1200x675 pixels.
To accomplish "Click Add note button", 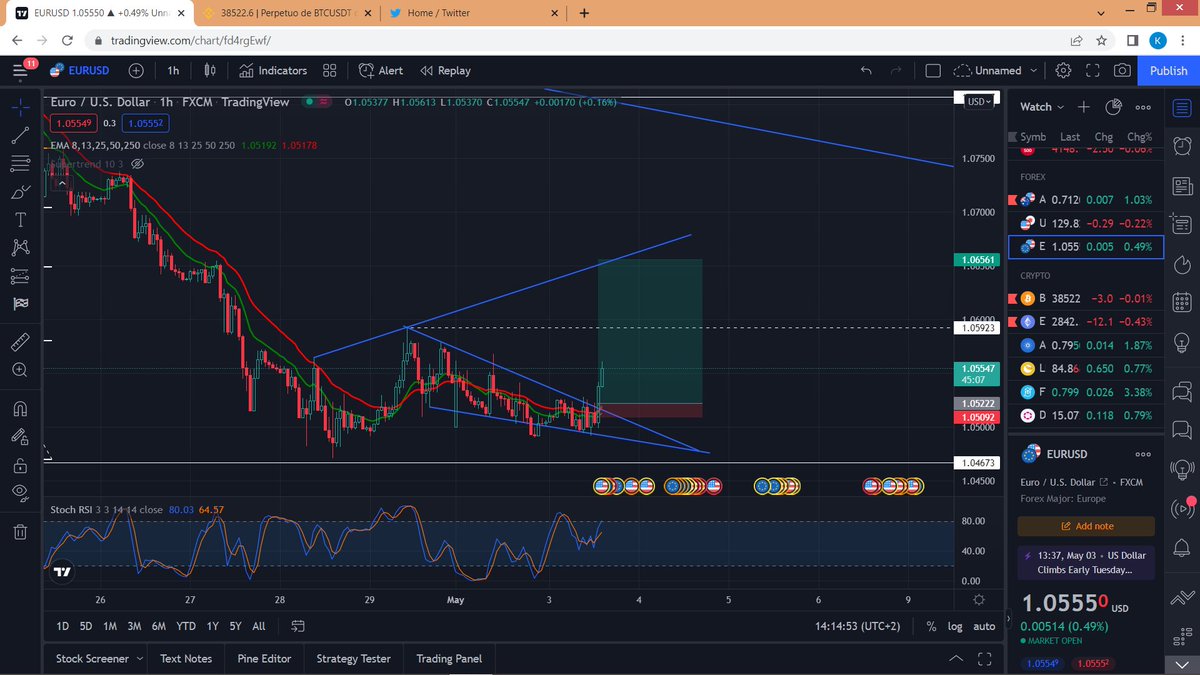I will (x=1086, y=526).
